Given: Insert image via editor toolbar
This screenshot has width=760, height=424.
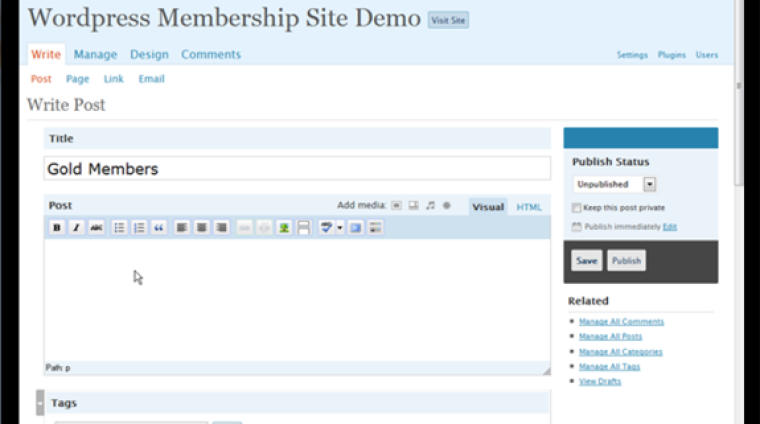Looking at the screenshot, I should pos(284,227).
